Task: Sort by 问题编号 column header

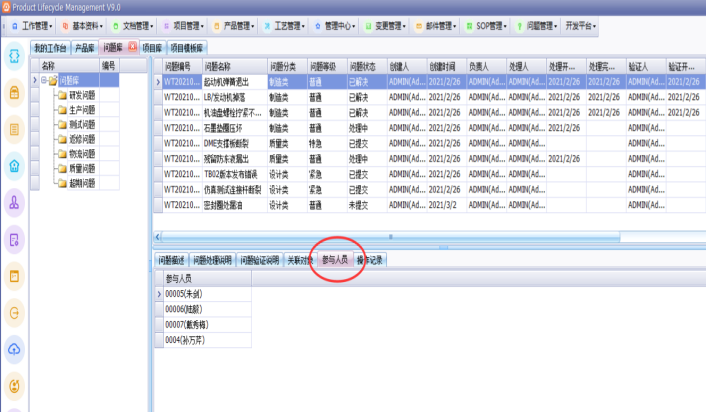Action: coord(182,67)
